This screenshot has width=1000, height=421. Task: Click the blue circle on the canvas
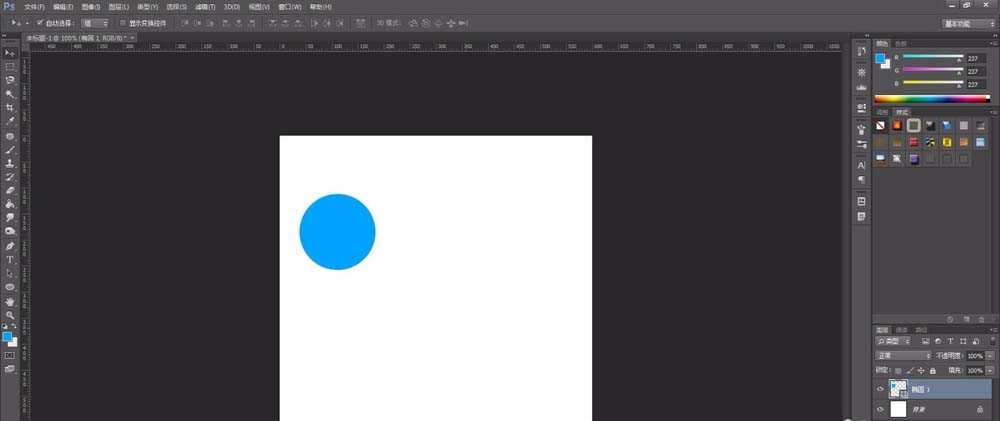(x=337, y=232)
